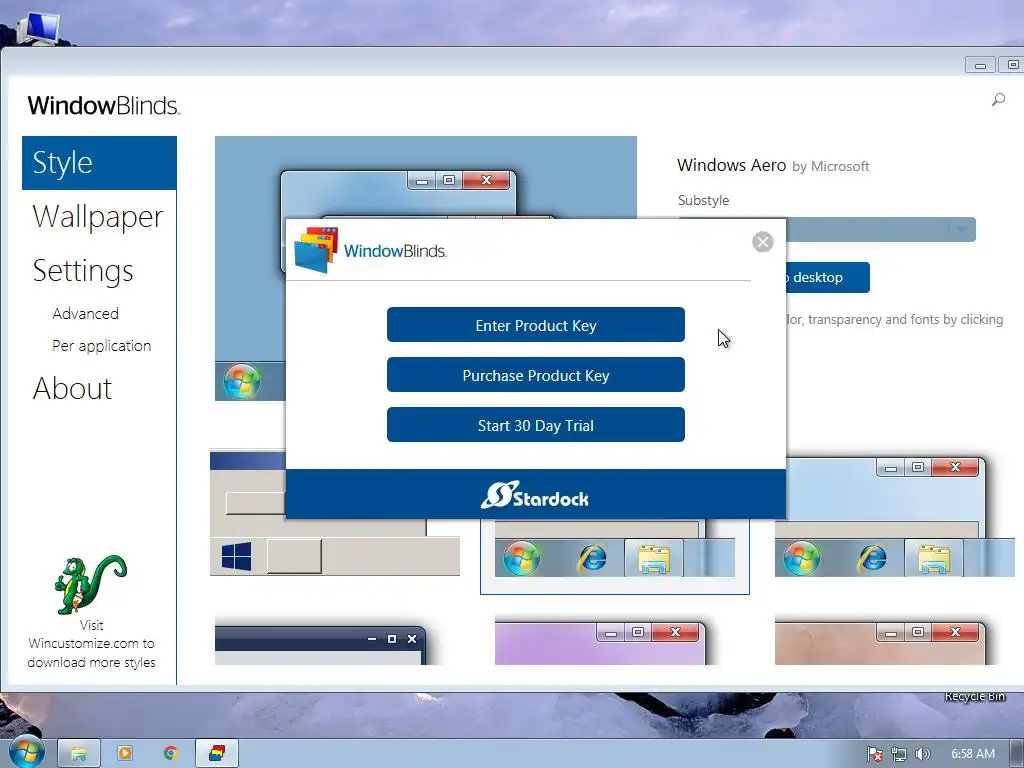Click the volume speaker tray icon
The height and width of the screenshot is (768, 1024).
(922, 754)
